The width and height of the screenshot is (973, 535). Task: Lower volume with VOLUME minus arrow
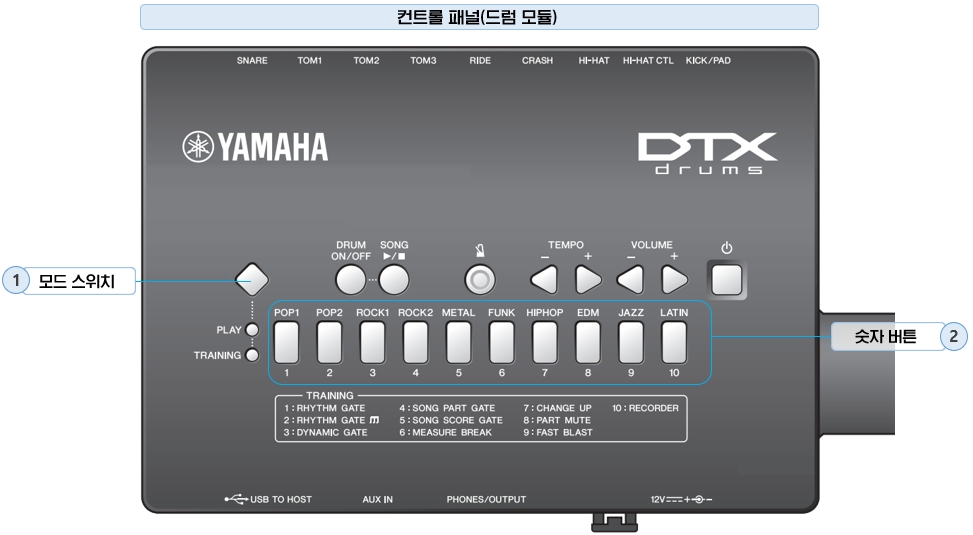pos(630,280)
